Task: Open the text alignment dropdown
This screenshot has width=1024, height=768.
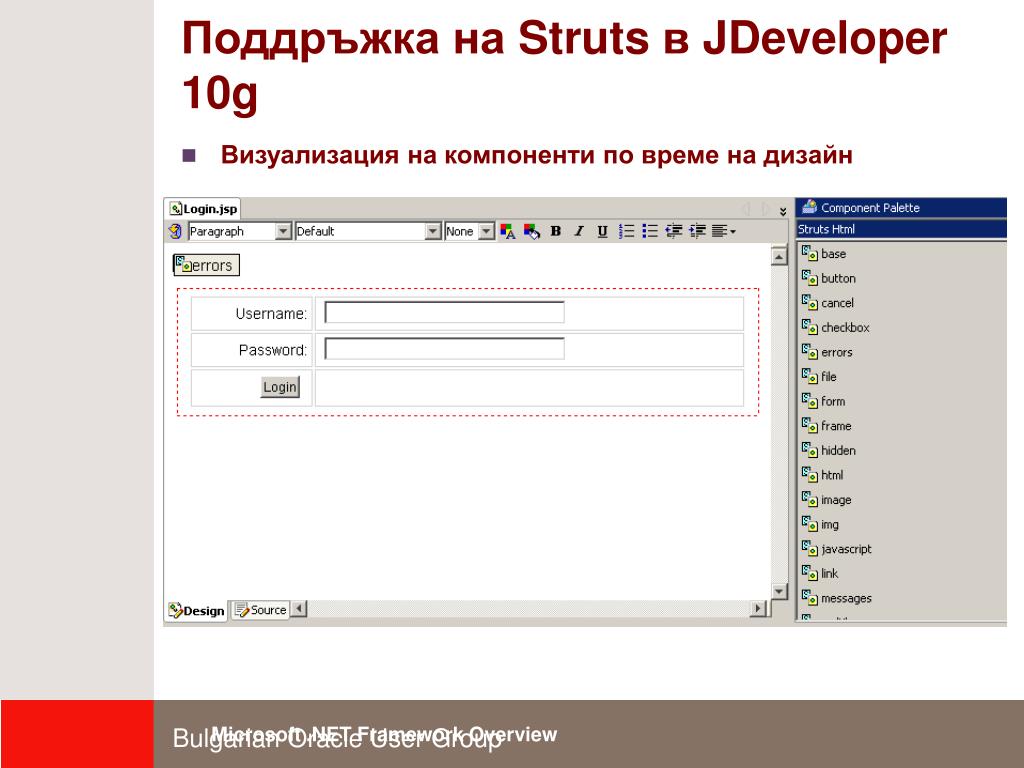Action: coord(724,231)
